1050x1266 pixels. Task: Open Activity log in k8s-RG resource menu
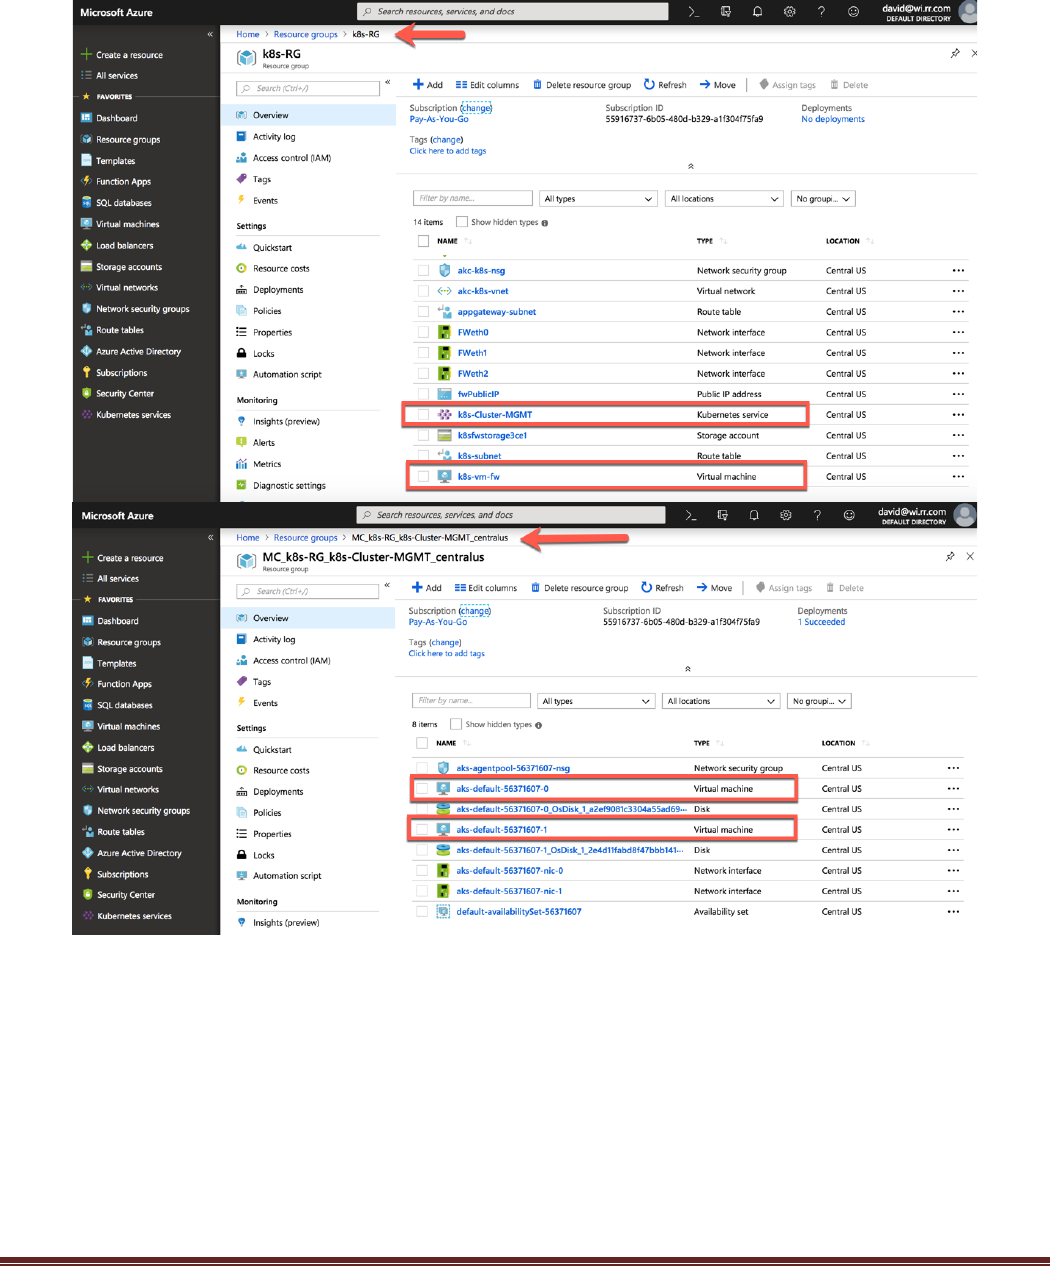pos(274,137)
